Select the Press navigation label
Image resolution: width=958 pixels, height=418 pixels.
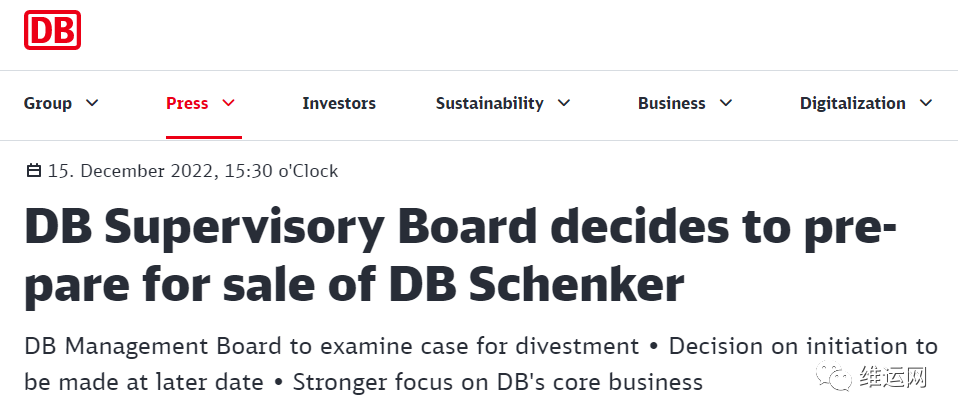tap(187, 103)
